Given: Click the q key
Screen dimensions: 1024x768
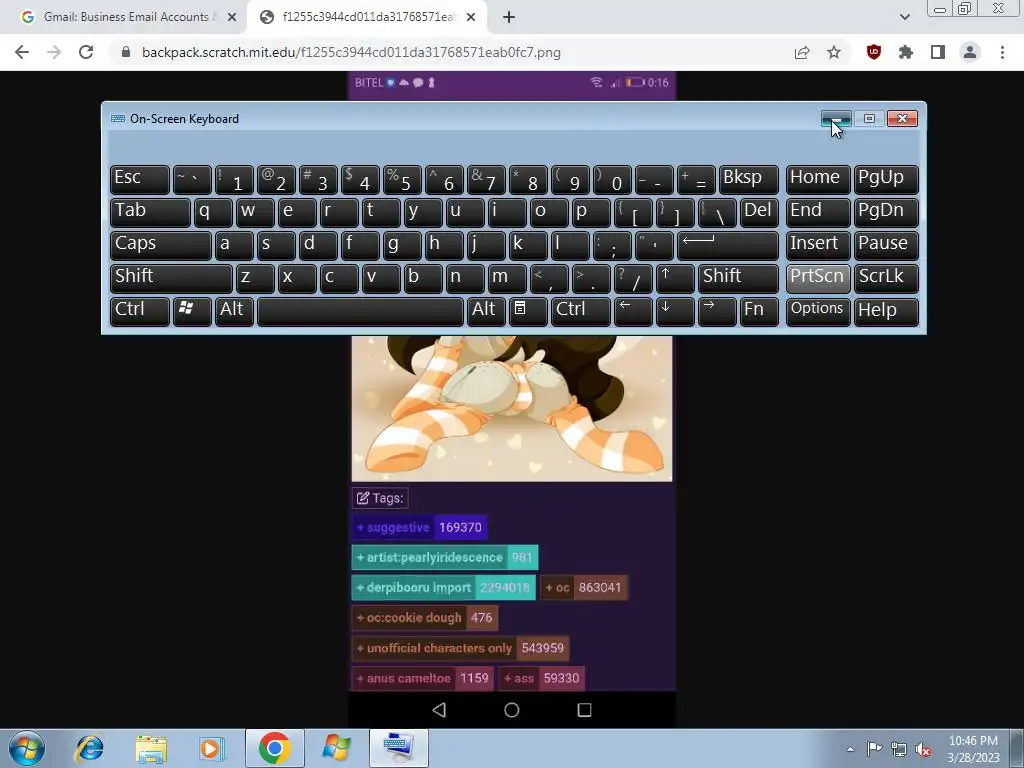Looking at the screenshot, I should coord(213,212).
